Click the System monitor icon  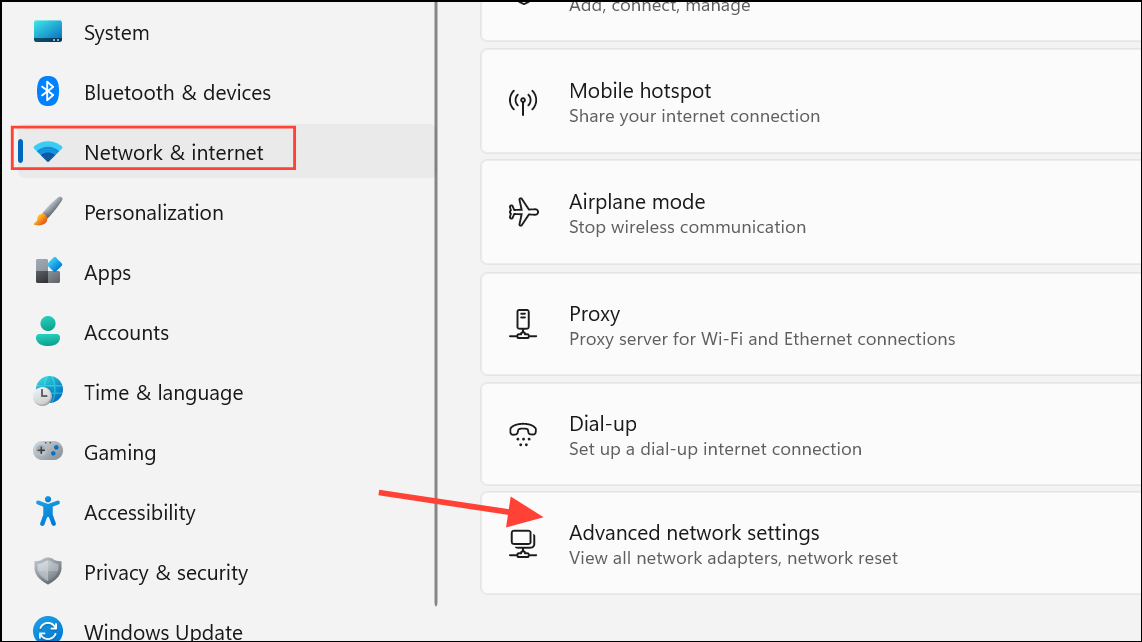48,31
